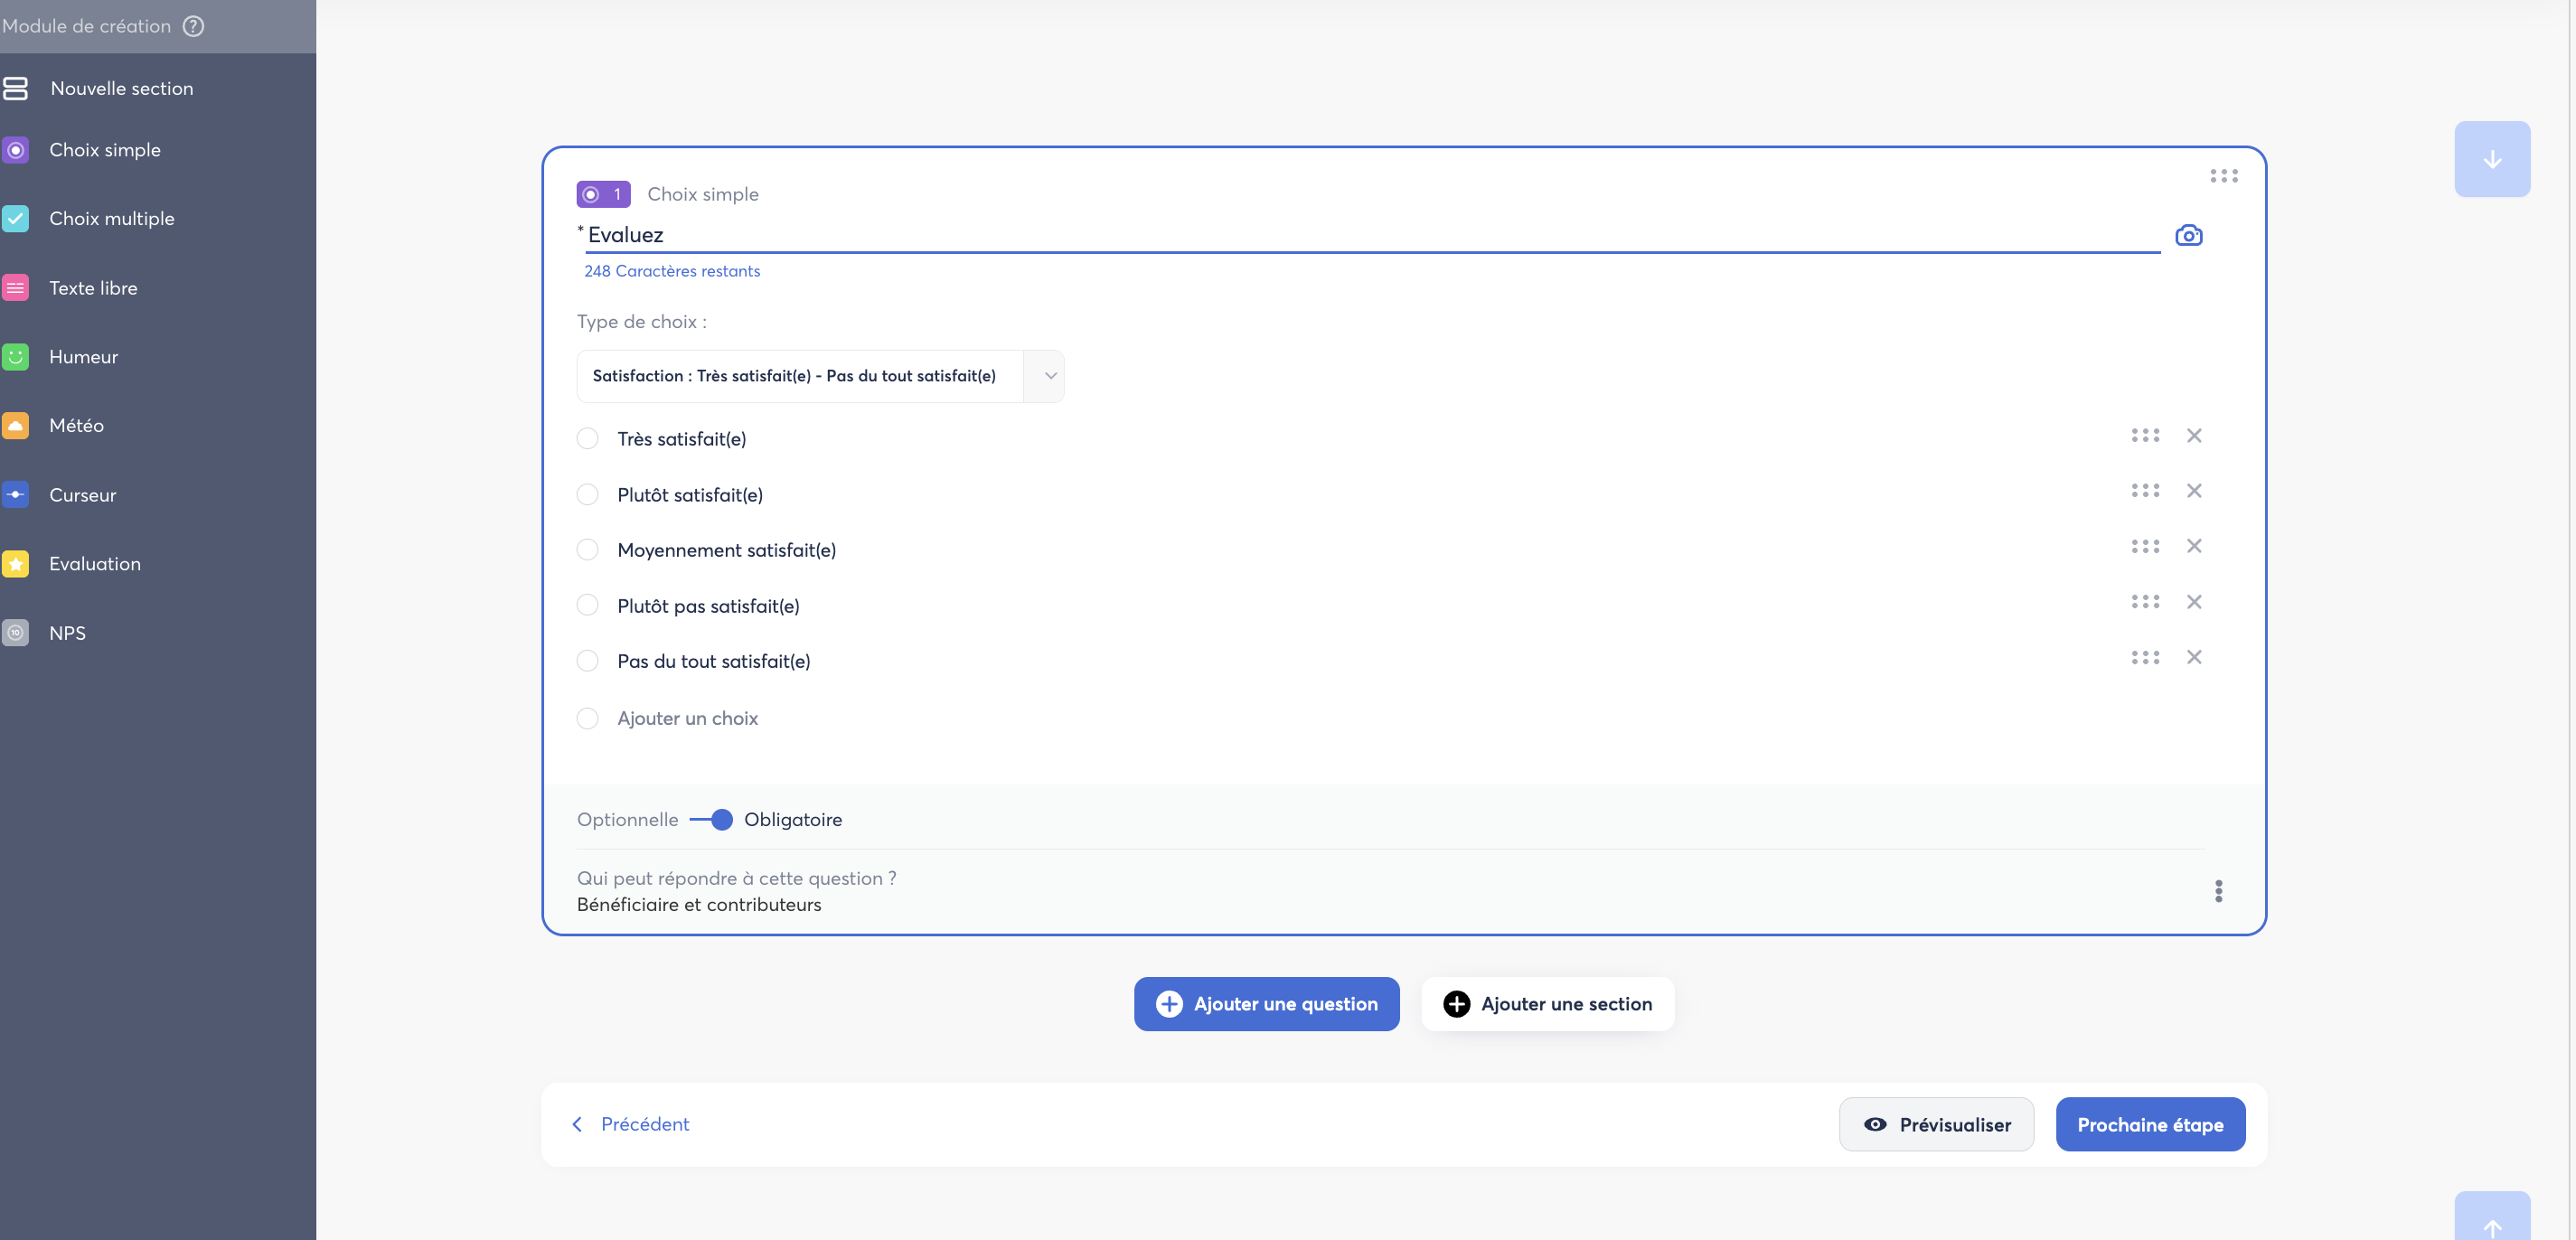Viewport: 2576px width, 1240px height.
Task: Open the Type de choix Satisfaction dropdown
Action: tap(820, 376)
